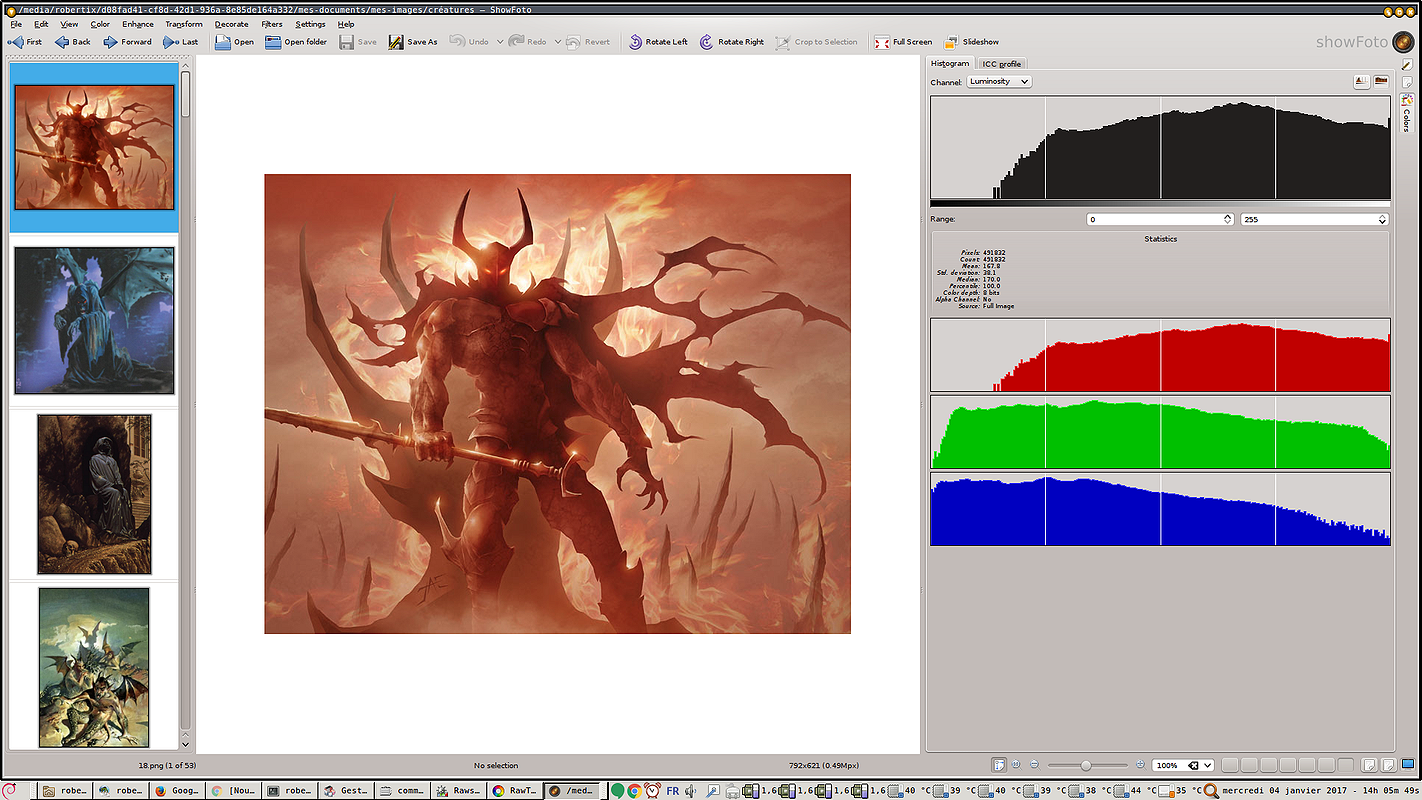
Task: Click the FR keyboard layout indicator
Action: pyautogui.click(x=673, y=790)
